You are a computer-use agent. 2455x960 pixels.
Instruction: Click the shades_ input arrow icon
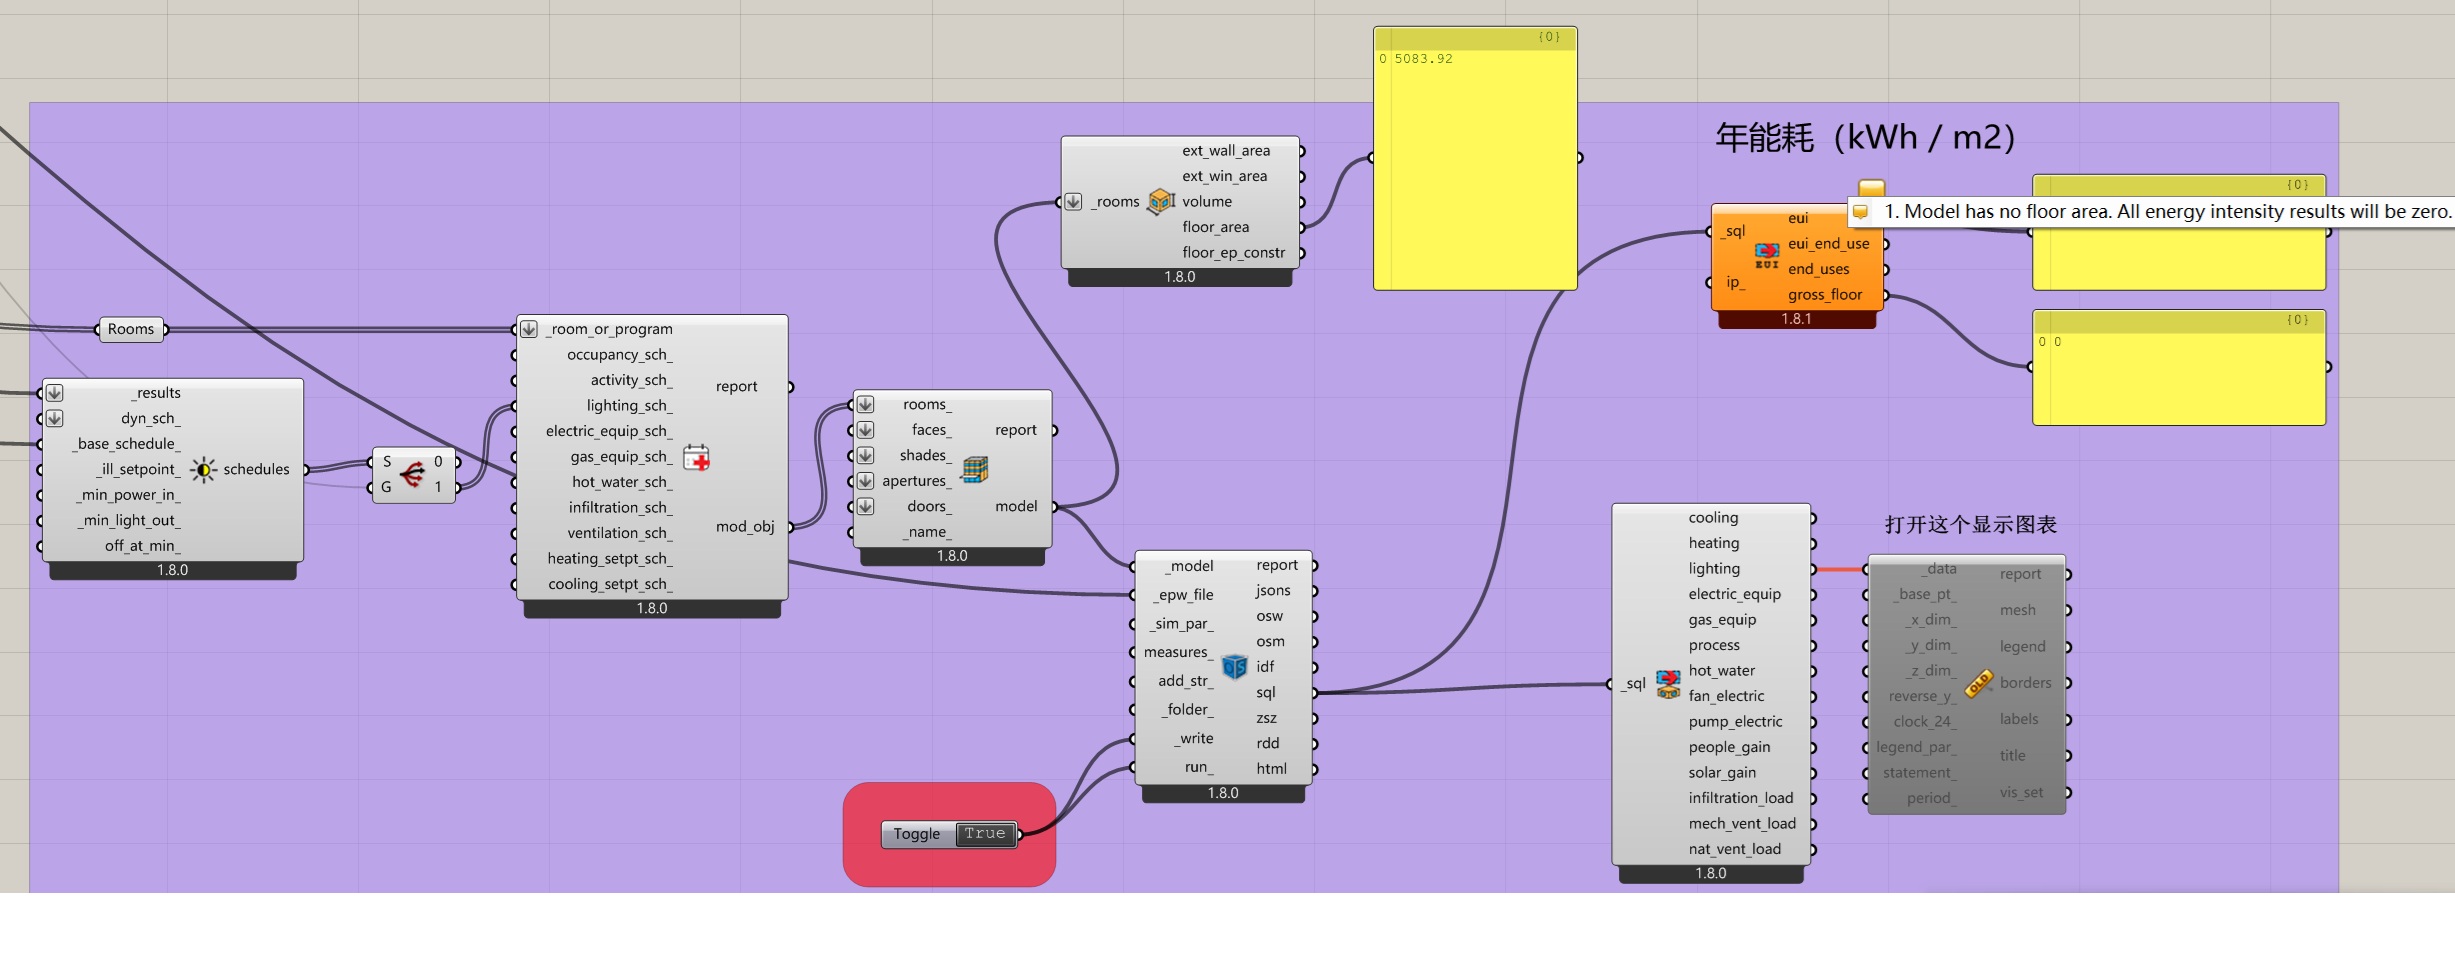pyautogui.click(x=866, y=455)
